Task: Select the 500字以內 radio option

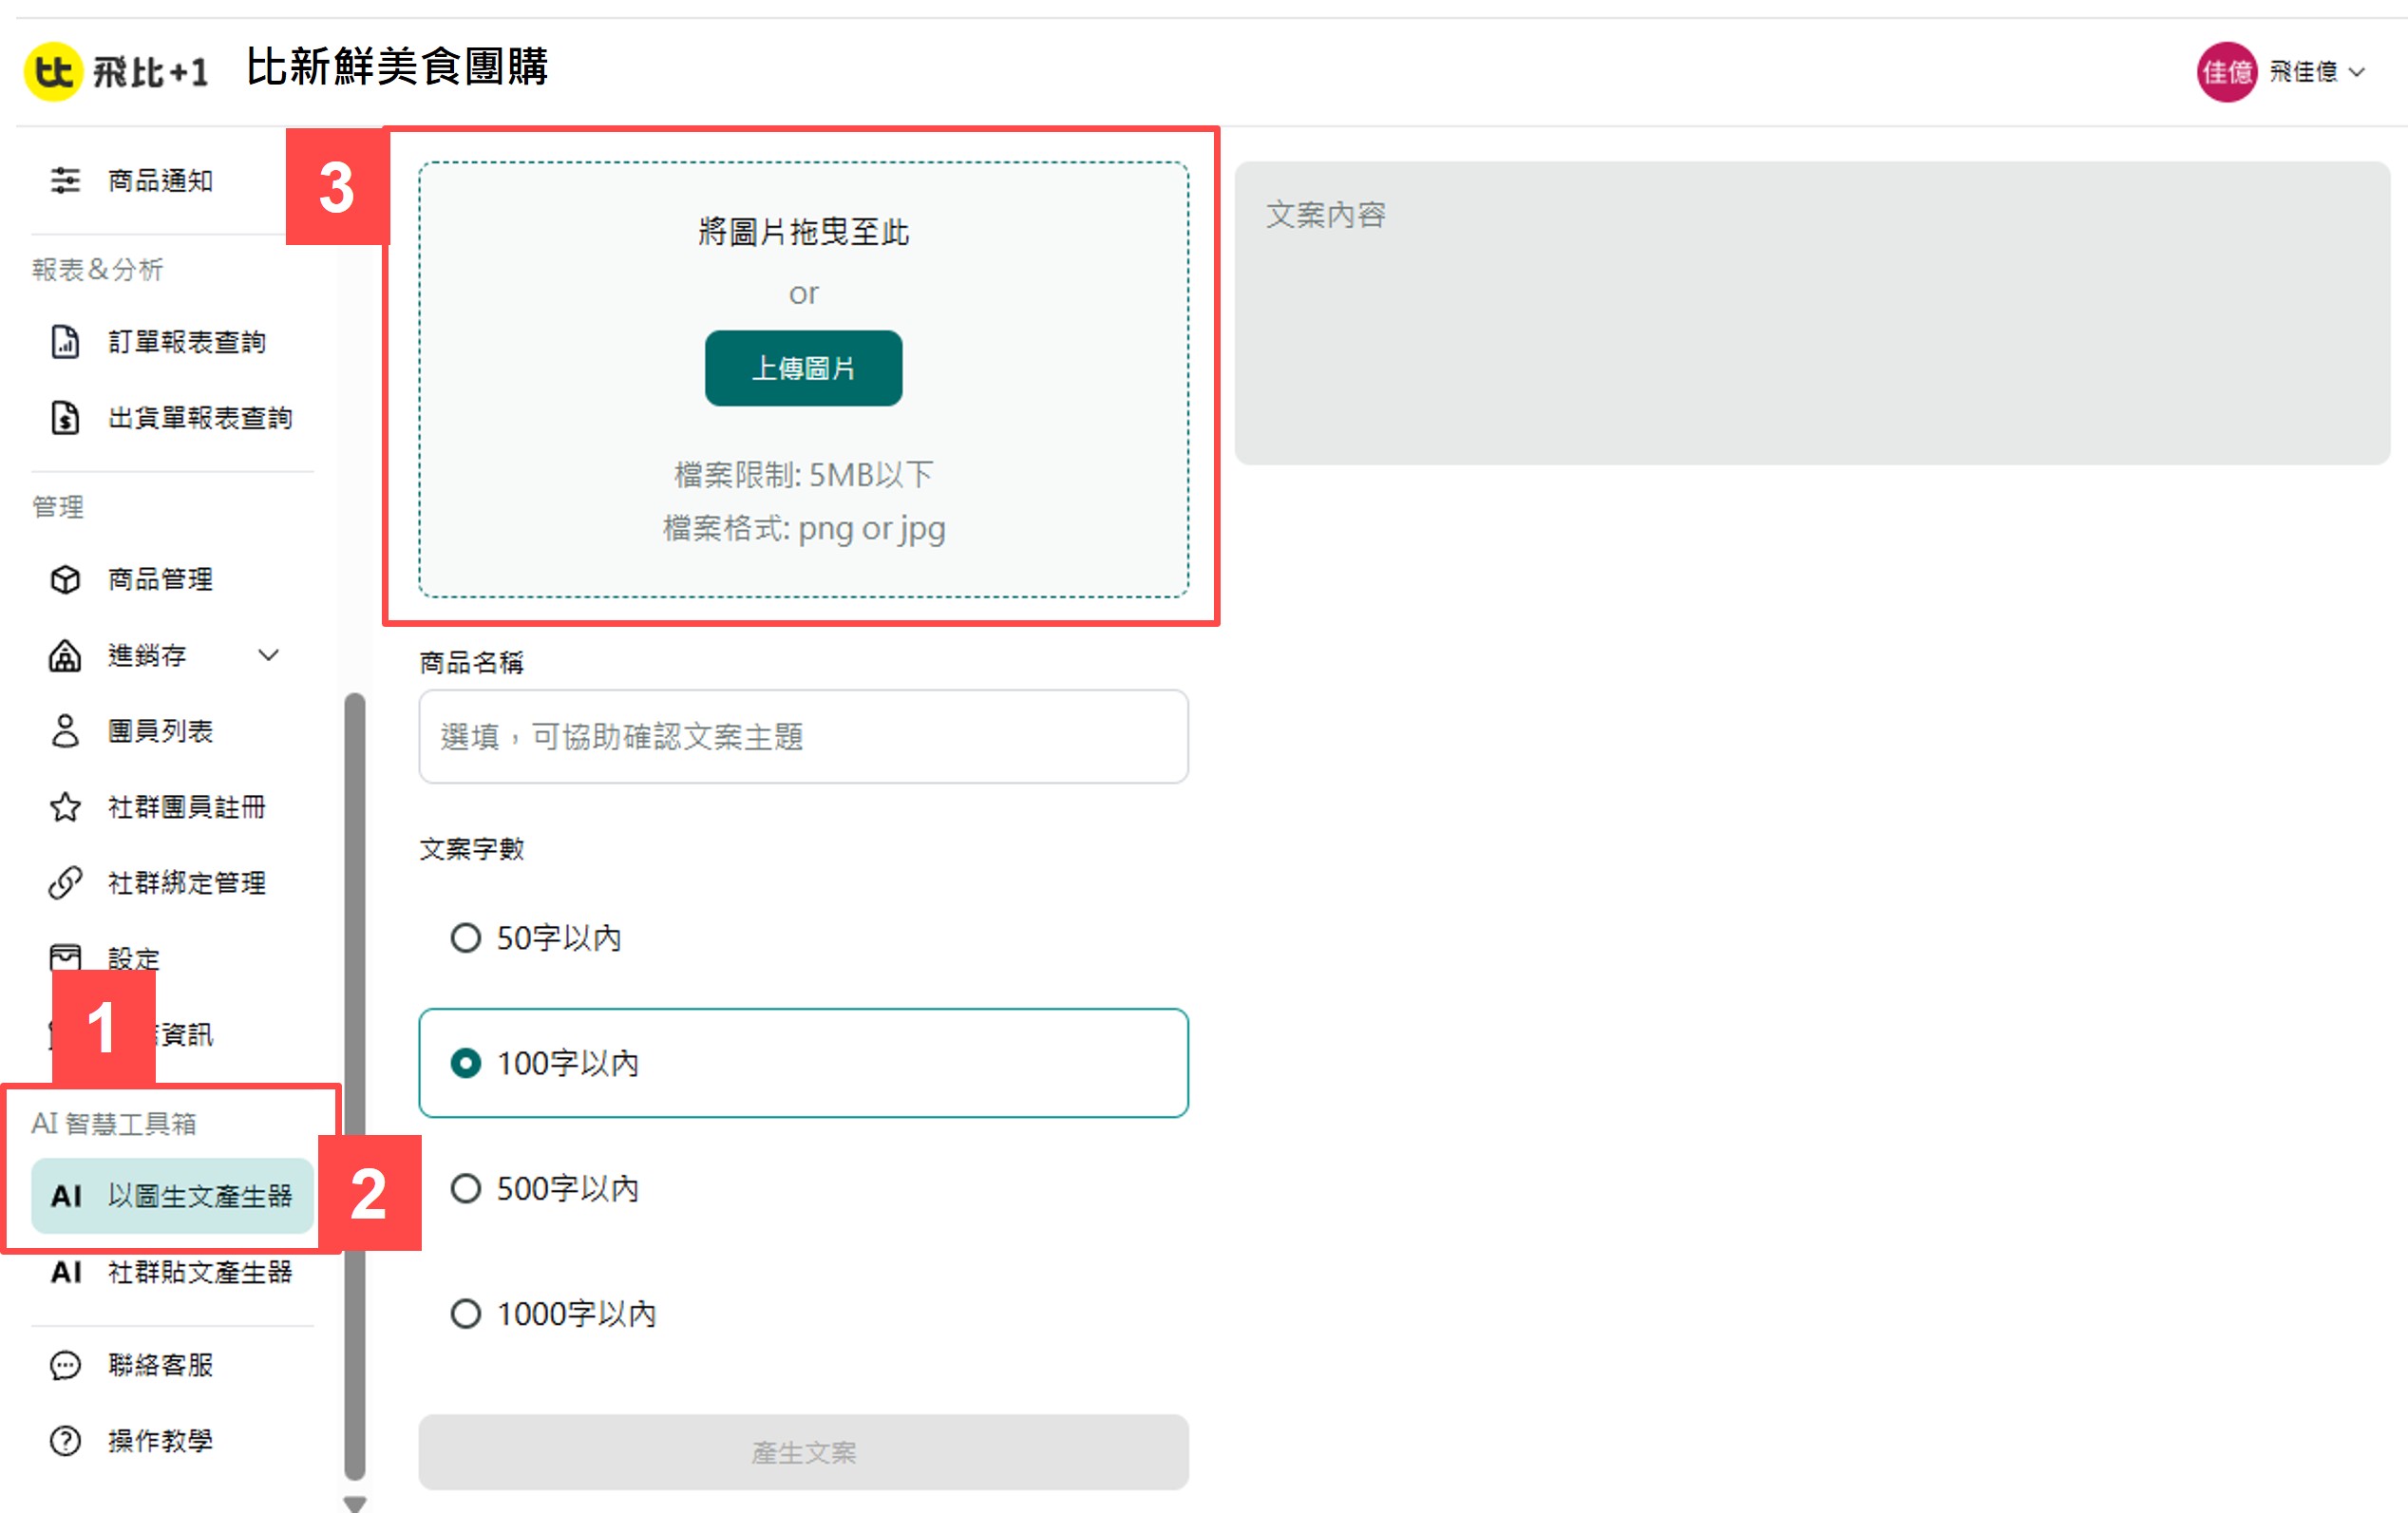Action: coord(465,1189)
